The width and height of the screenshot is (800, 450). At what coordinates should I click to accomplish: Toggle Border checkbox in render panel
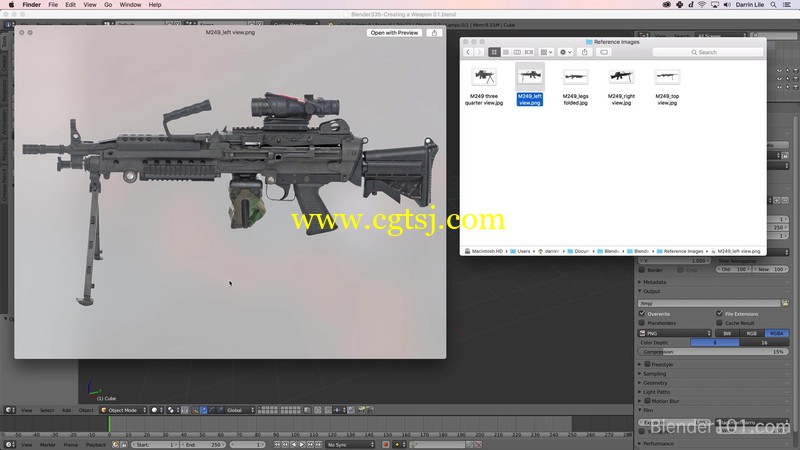point(642,269)
